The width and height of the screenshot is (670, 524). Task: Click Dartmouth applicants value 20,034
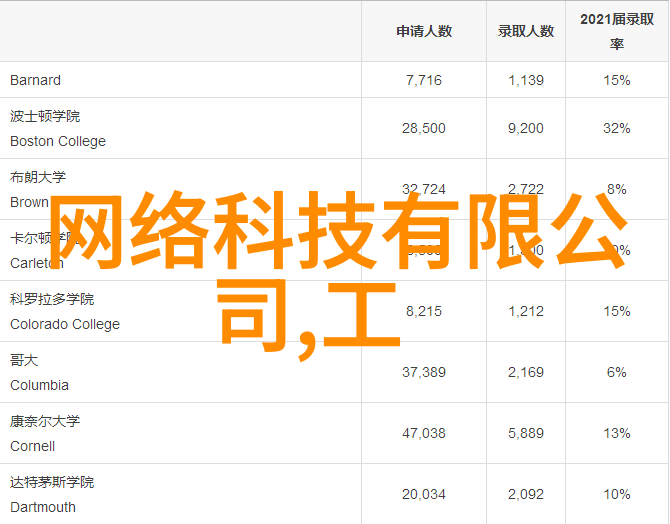(x=424, y=495)
